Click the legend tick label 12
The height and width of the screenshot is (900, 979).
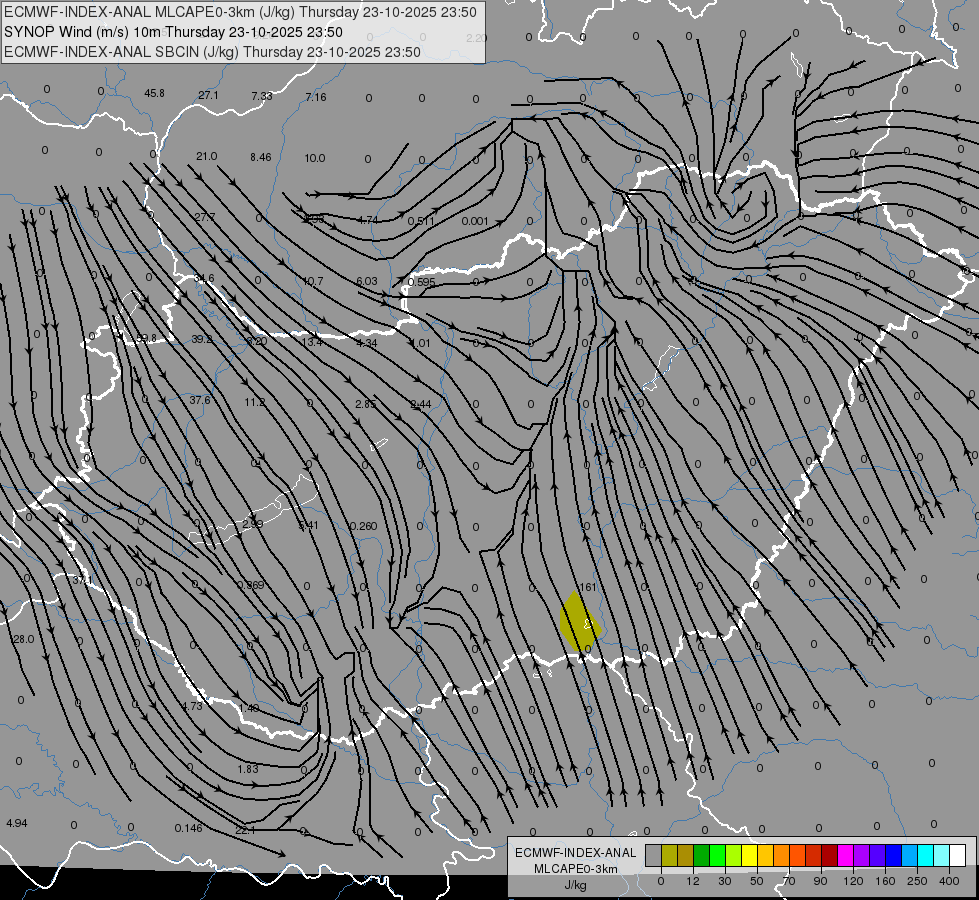692,881
